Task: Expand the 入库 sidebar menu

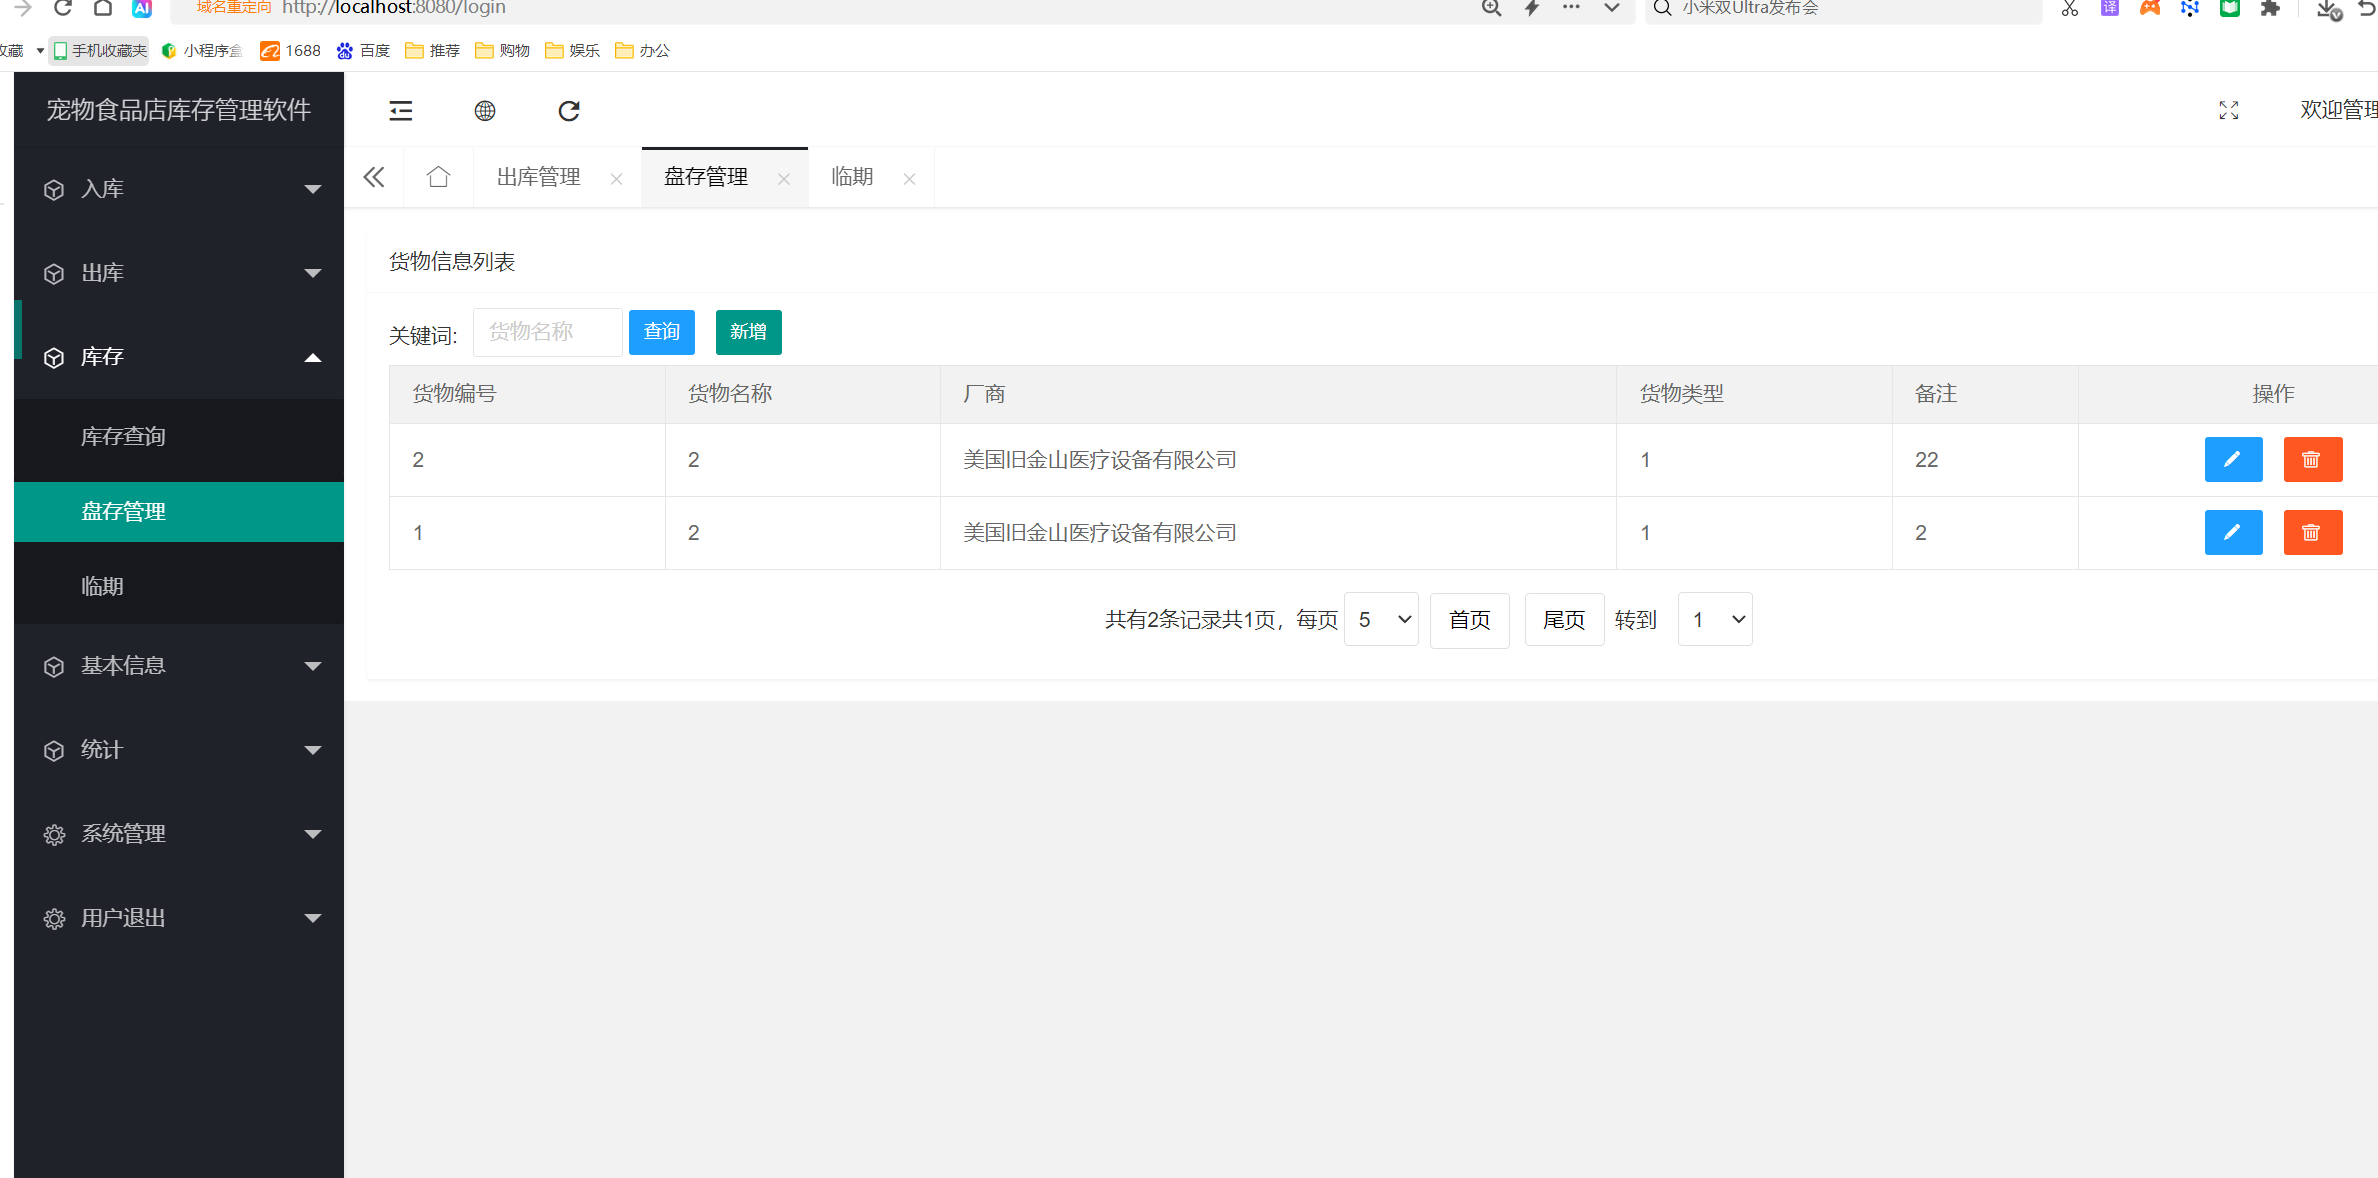Action: 179,189
